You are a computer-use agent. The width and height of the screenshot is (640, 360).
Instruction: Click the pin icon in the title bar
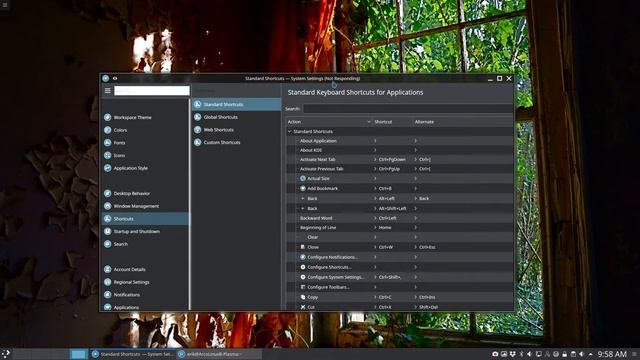point(115,78)
